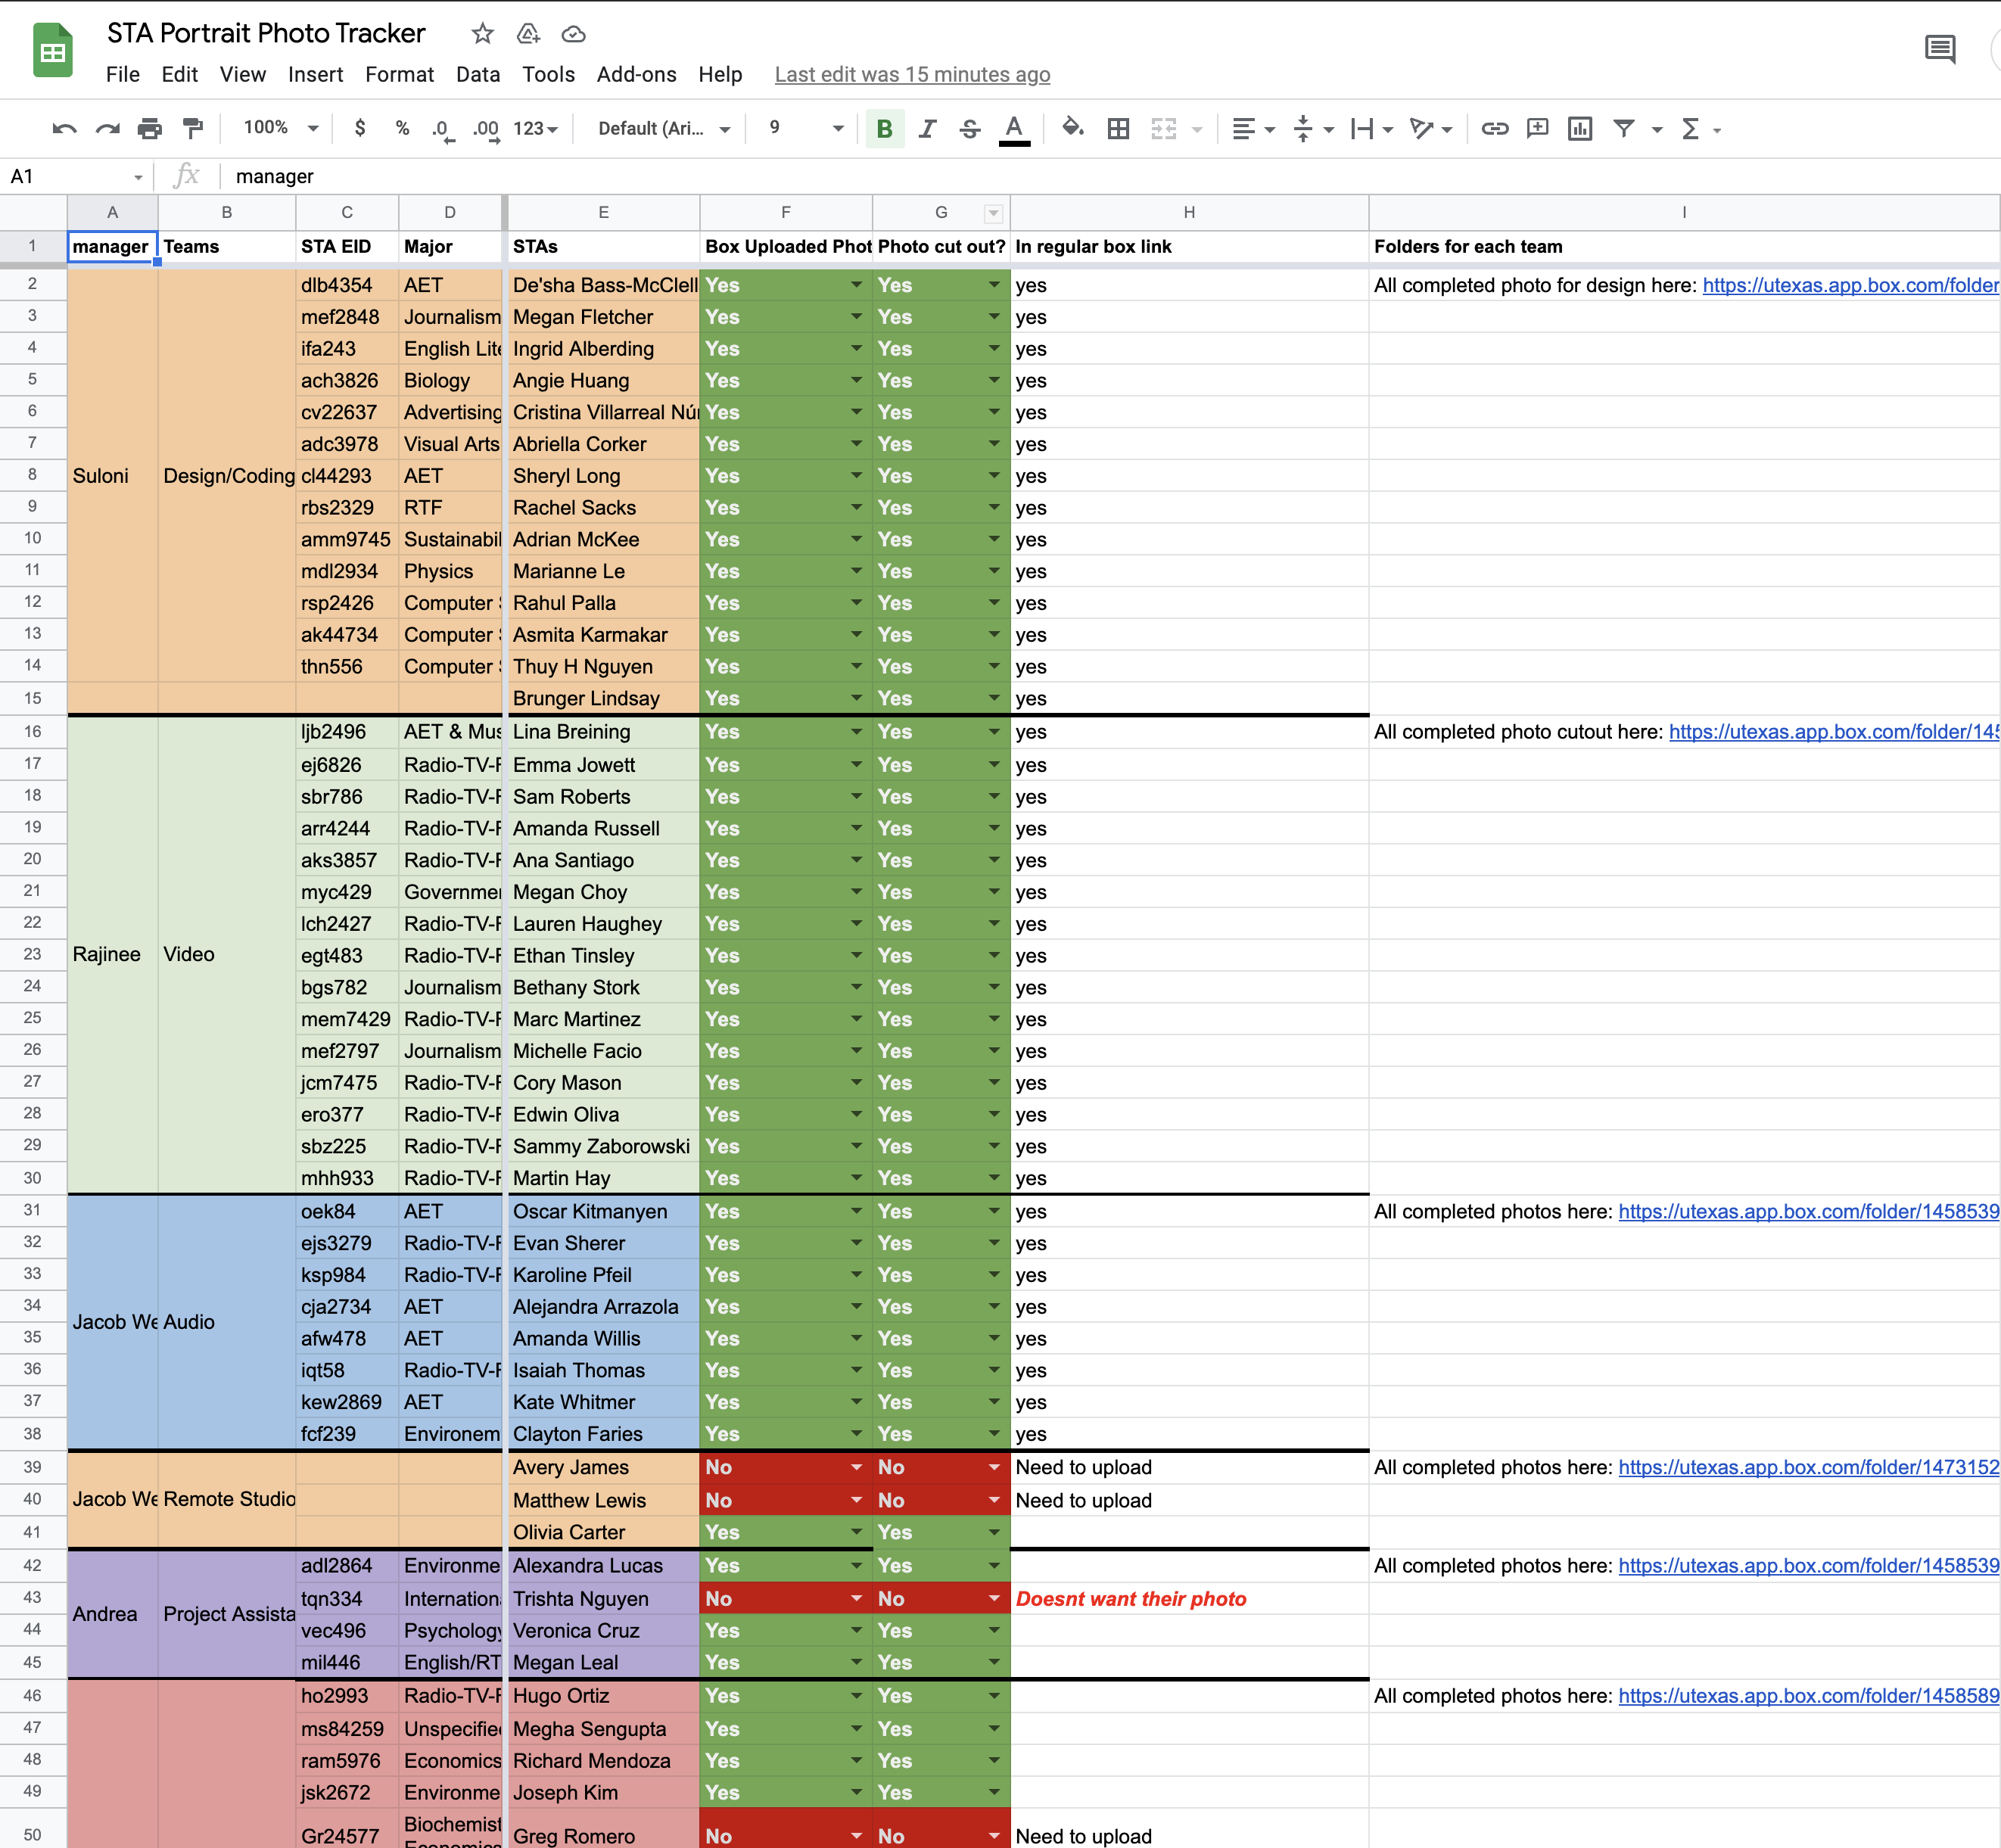Toggle strikethrough formatting
2001x1848 pixels.
[969, 128]
